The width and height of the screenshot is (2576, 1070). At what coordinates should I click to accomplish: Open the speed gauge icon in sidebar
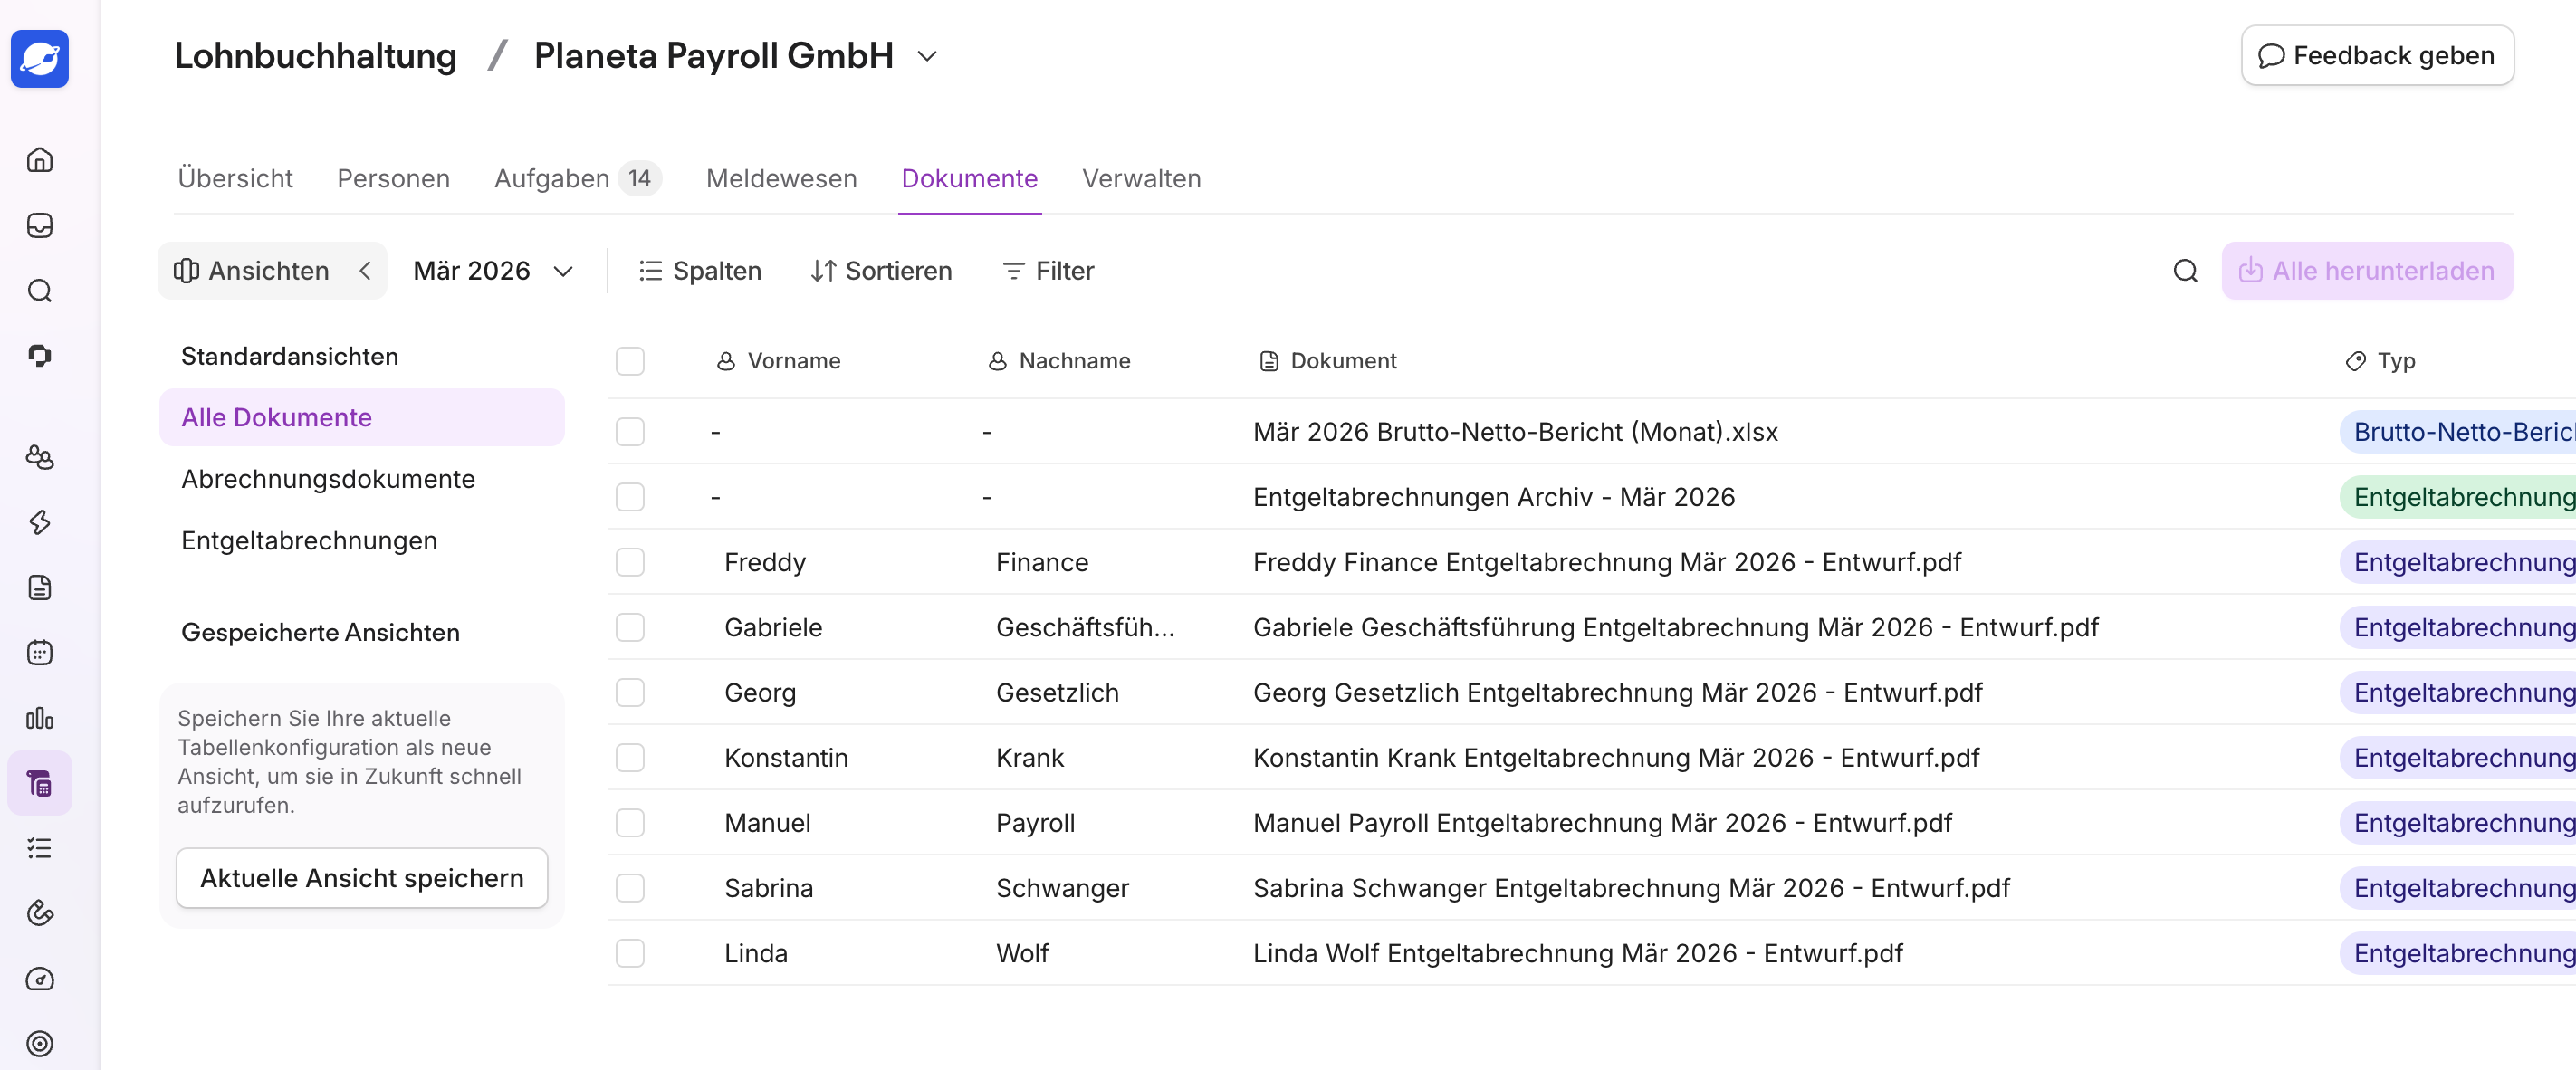40,979
